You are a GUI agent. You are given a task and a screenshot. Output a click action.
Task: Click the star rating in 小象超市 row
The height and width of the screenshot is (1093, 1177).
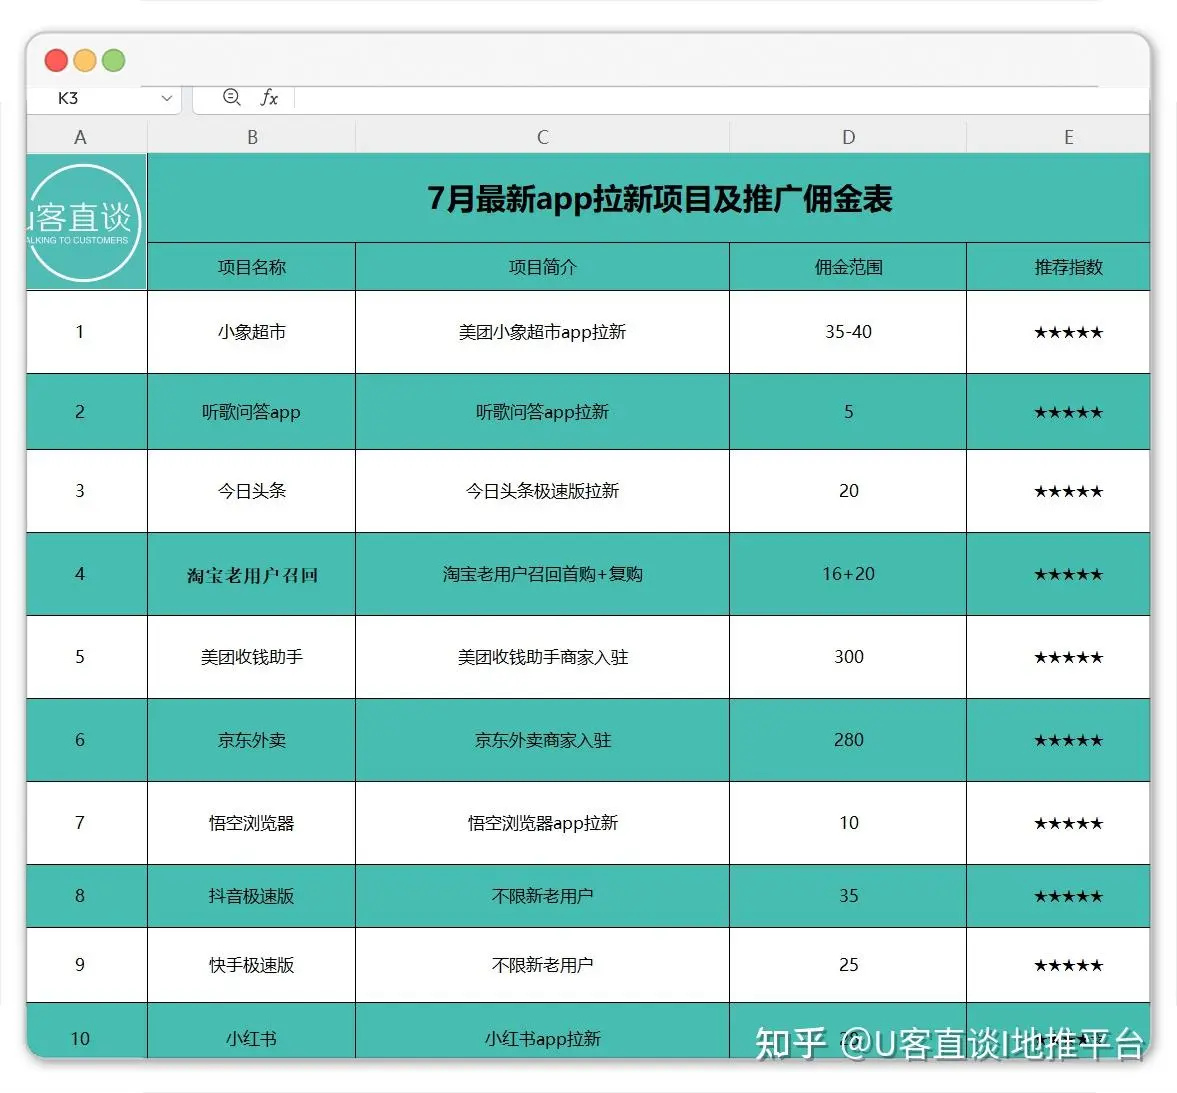tap(1068, 333)
